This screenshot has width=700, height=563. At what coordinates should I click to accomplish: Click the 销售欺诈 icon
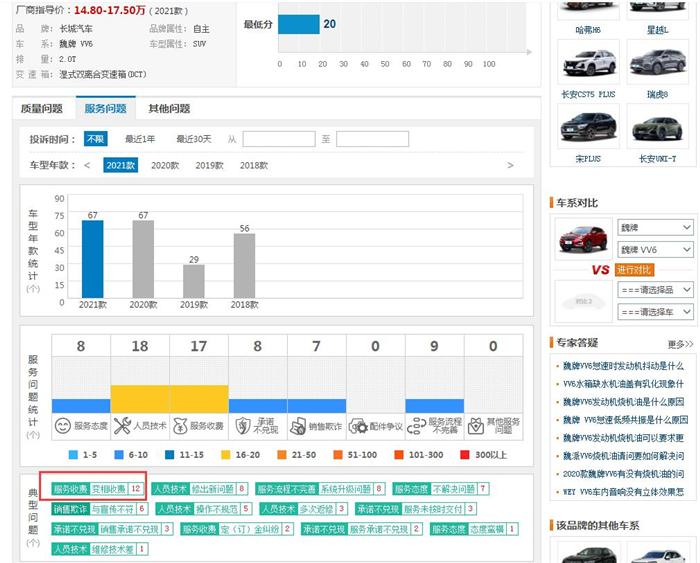coord(298,426)
